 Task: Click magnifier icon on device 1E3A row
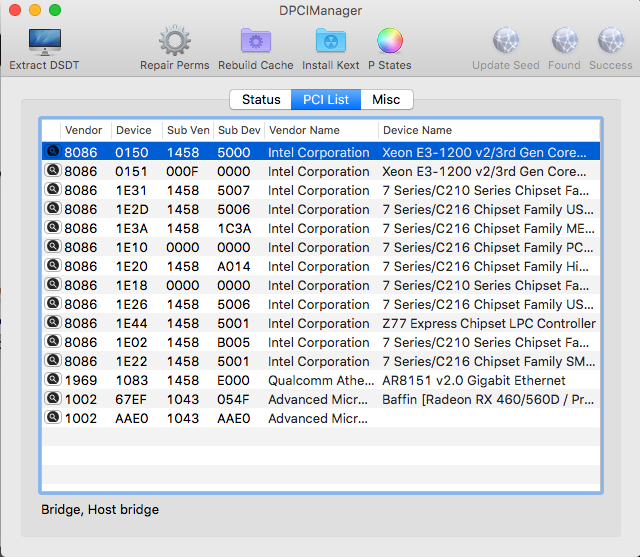pos(53,227)
